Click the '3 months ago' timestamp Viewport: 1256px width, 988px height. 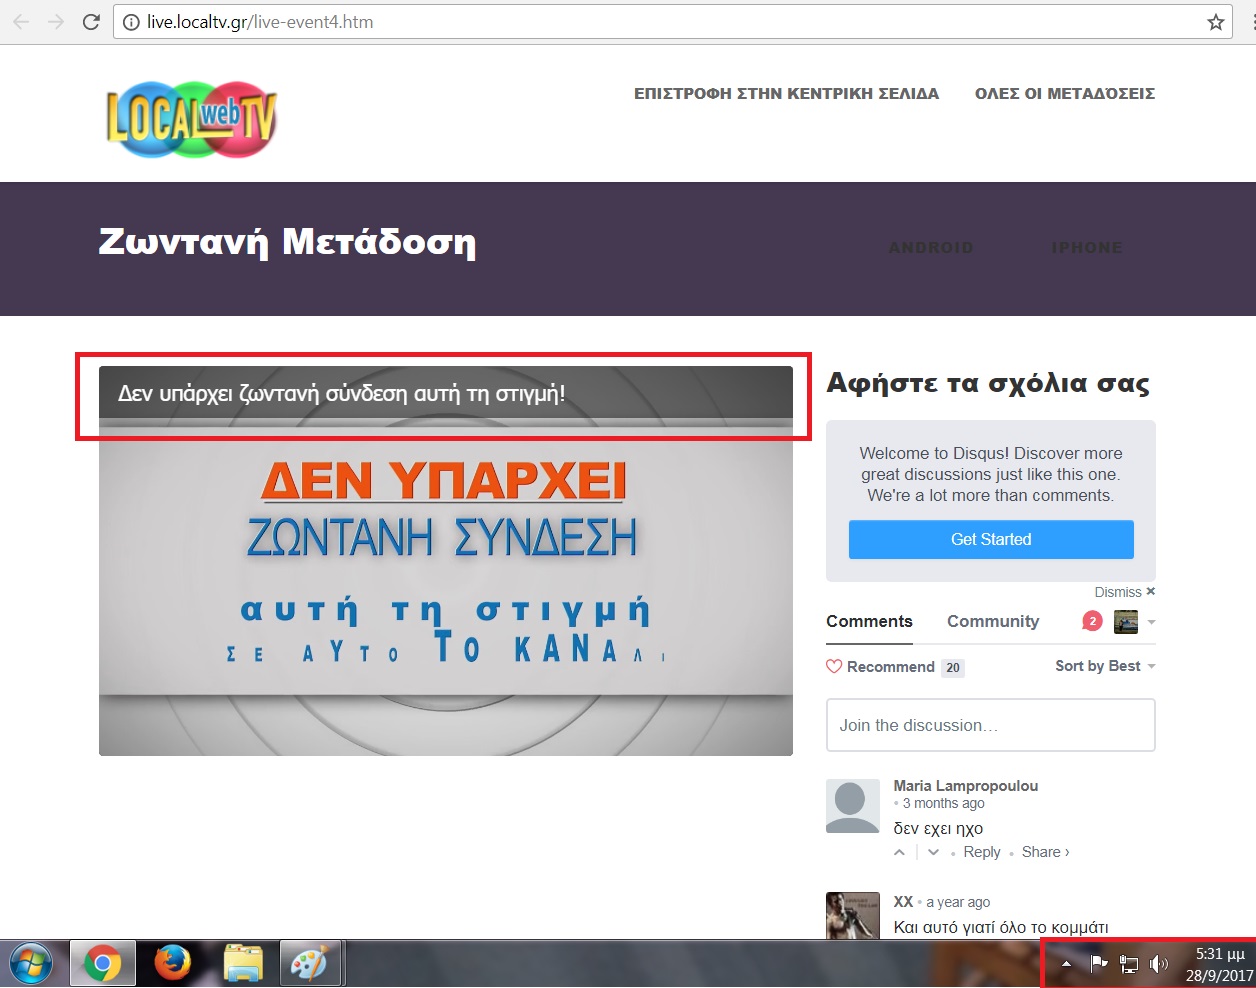click(x=943, y=803)
